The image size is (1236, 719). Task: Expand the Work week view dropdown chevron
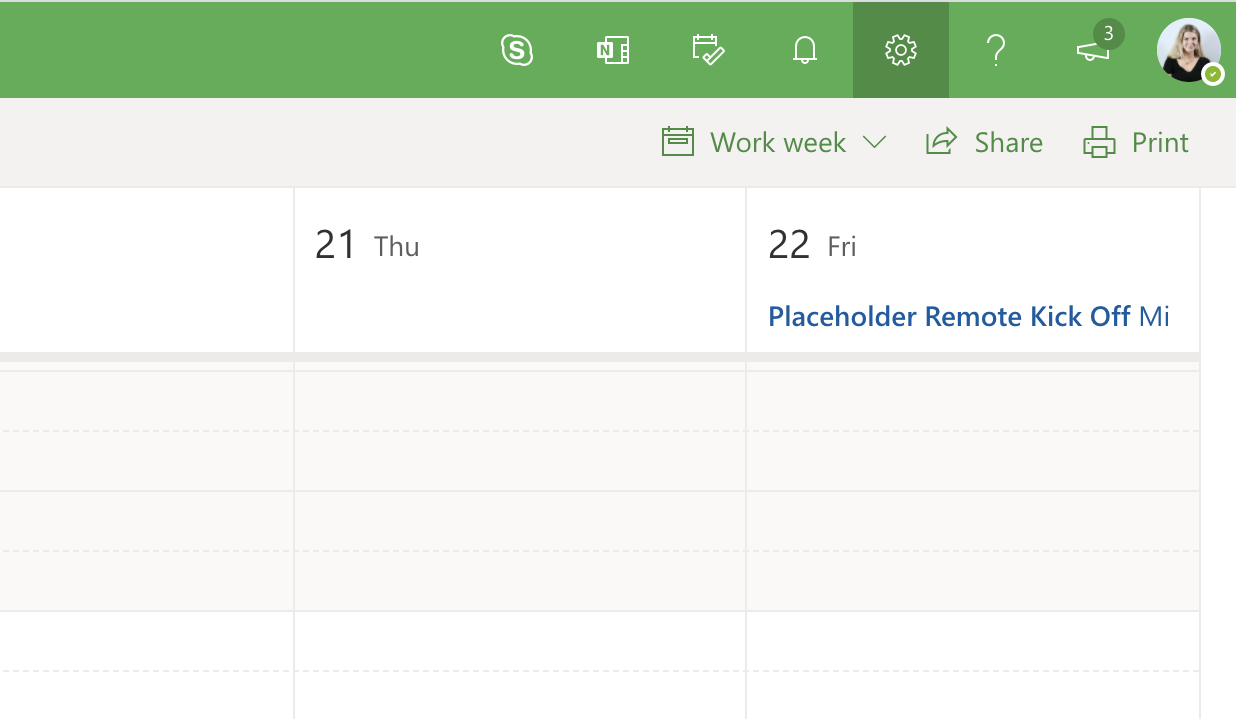[x=874, y=142]
